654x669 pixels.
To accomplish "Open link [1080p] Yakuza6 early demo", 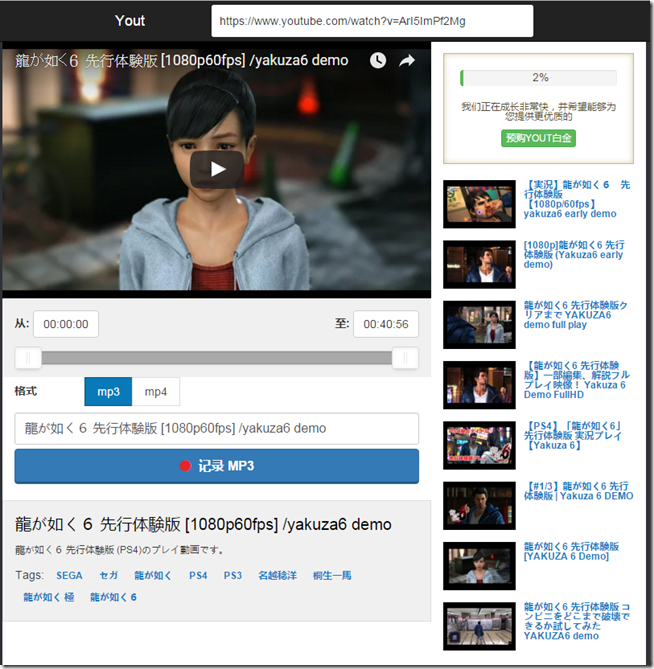I will tap(574, 255).
